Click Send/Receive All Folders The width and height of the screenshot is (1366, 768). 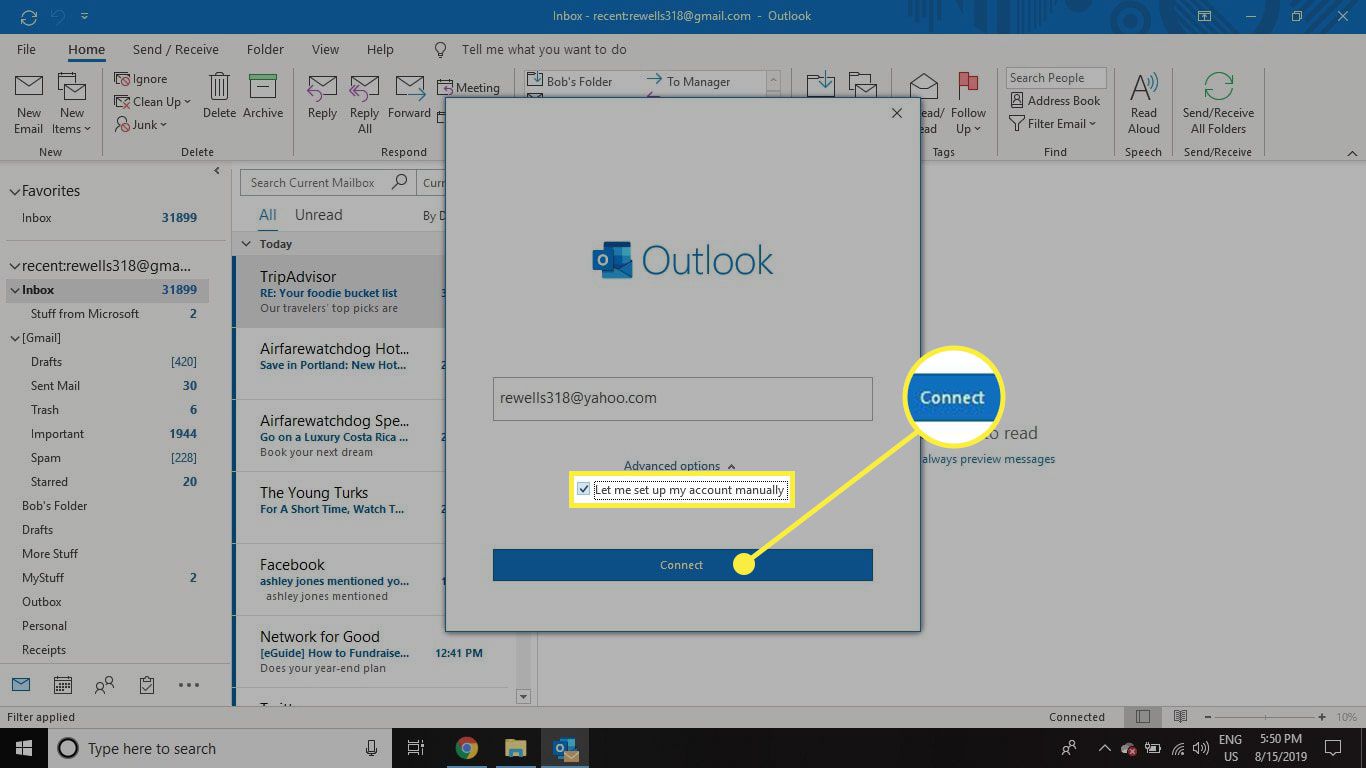(x=1218, y=104)
